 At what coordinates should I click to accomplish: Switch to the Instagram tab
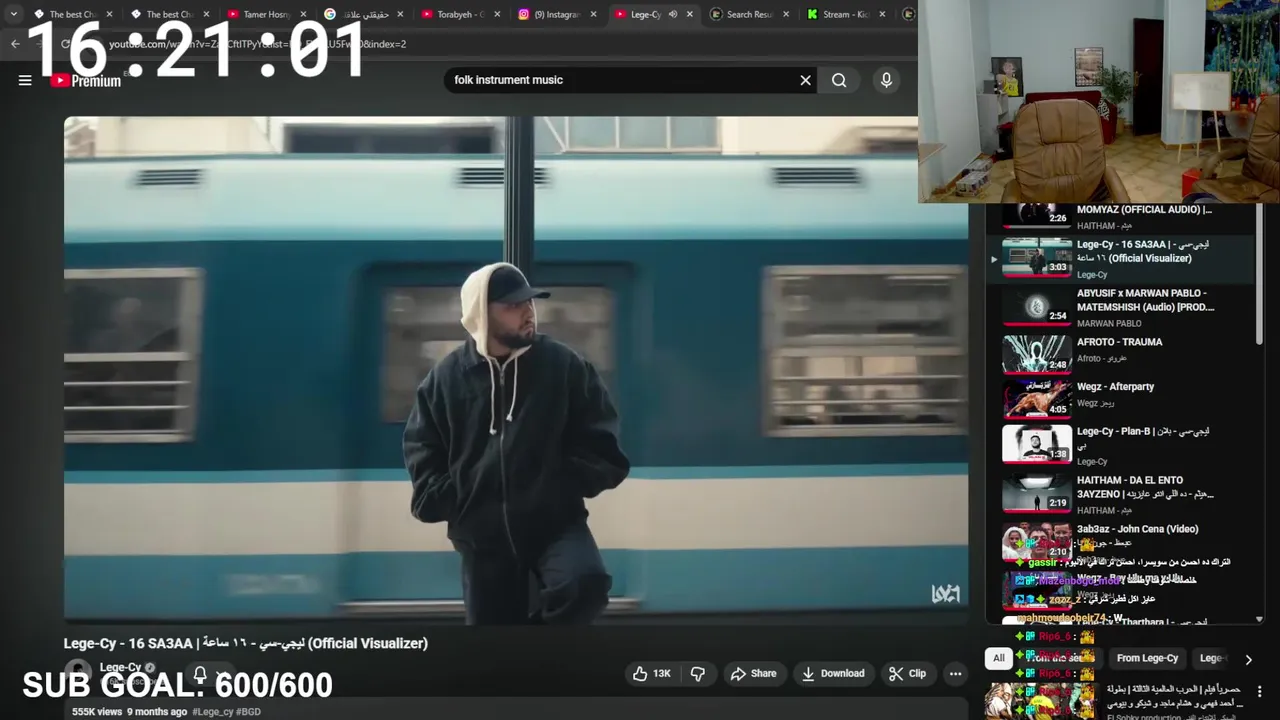pyautogui.click(x=556, y=14)
